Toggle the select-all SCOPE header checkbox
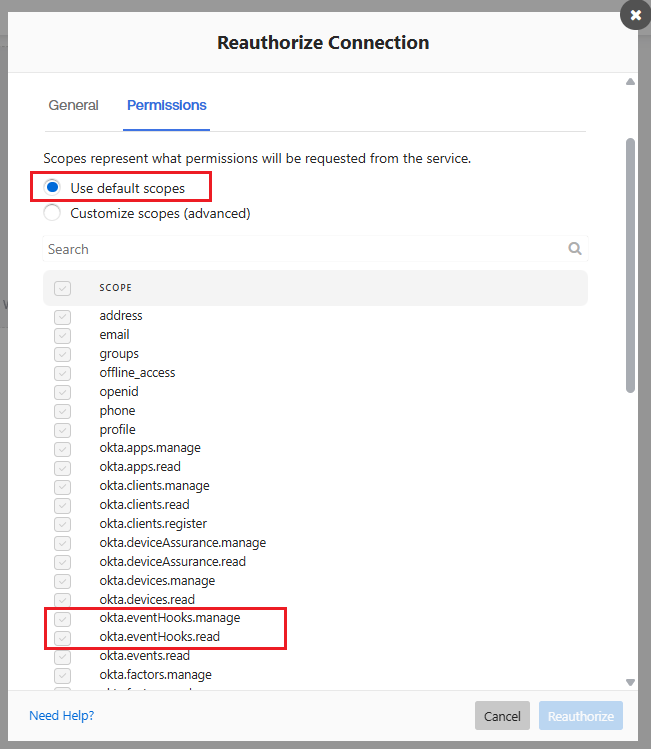Screen dimensions: 651x749 coord(63,289)
